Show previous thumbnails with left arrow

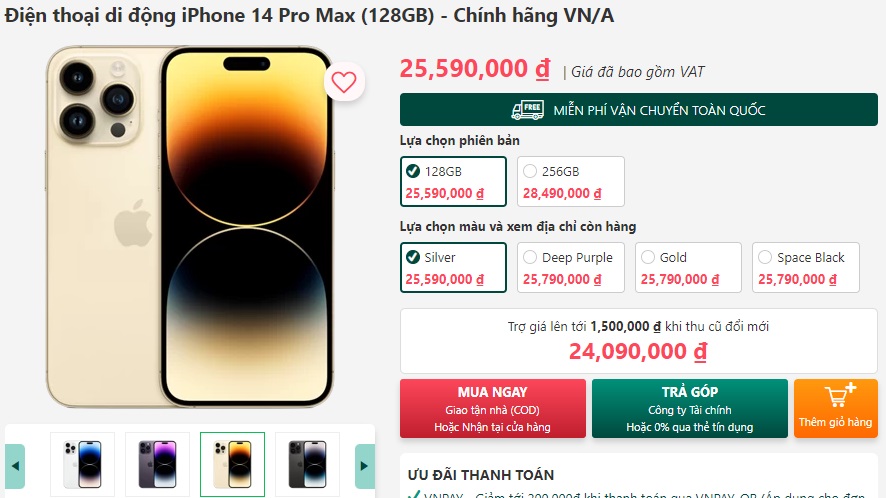[15, 466]
